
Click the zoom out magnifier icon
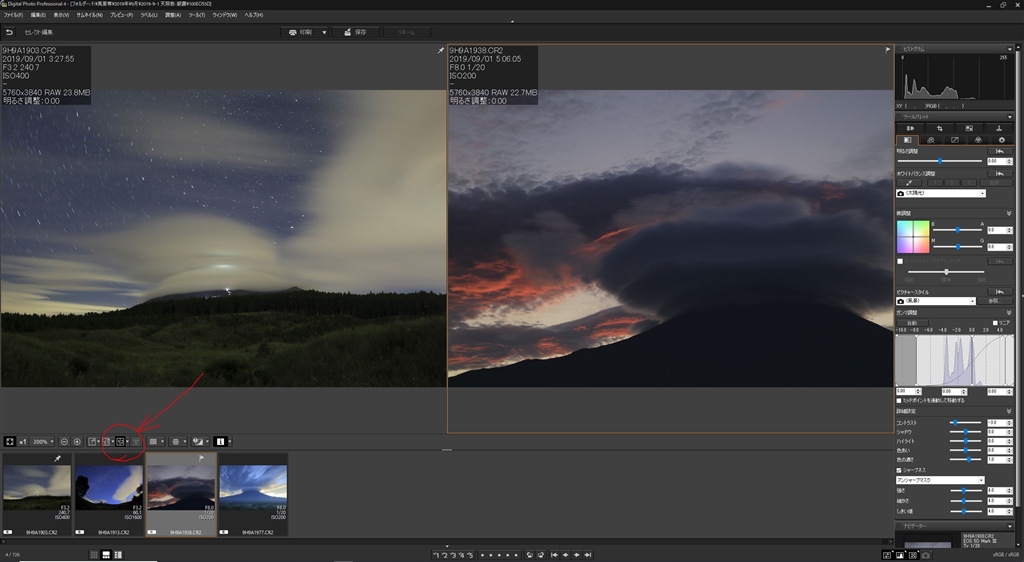pyautogui.click(x=64, y=441)
